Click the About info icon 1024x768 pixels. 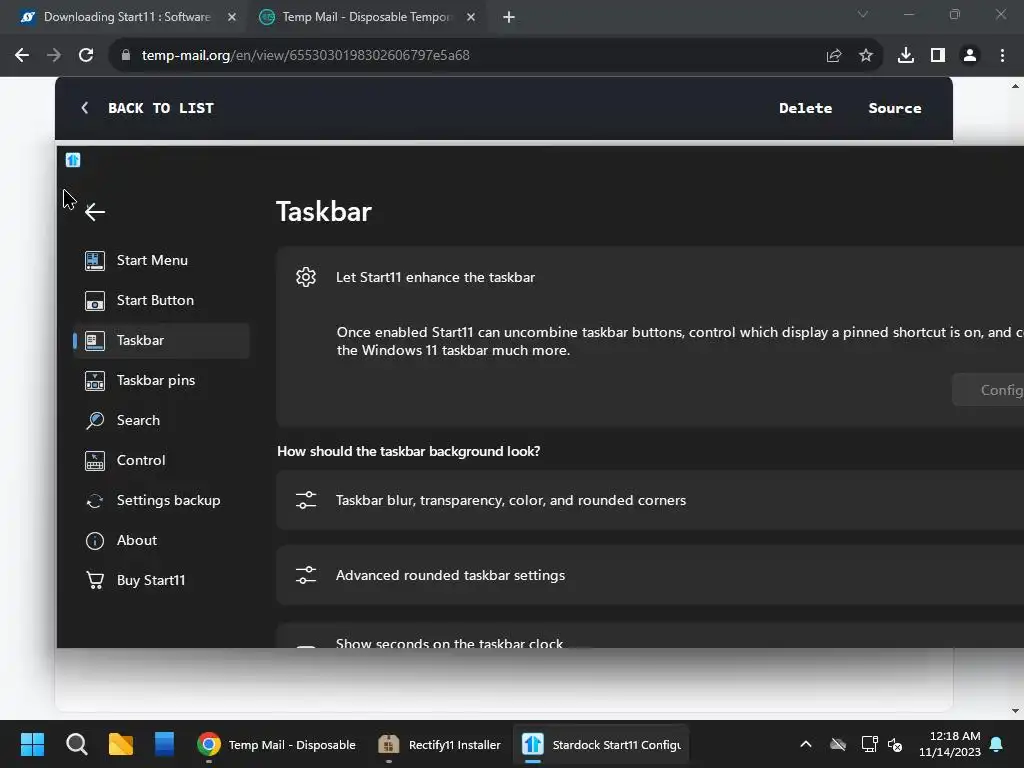(x=95, y=541)
